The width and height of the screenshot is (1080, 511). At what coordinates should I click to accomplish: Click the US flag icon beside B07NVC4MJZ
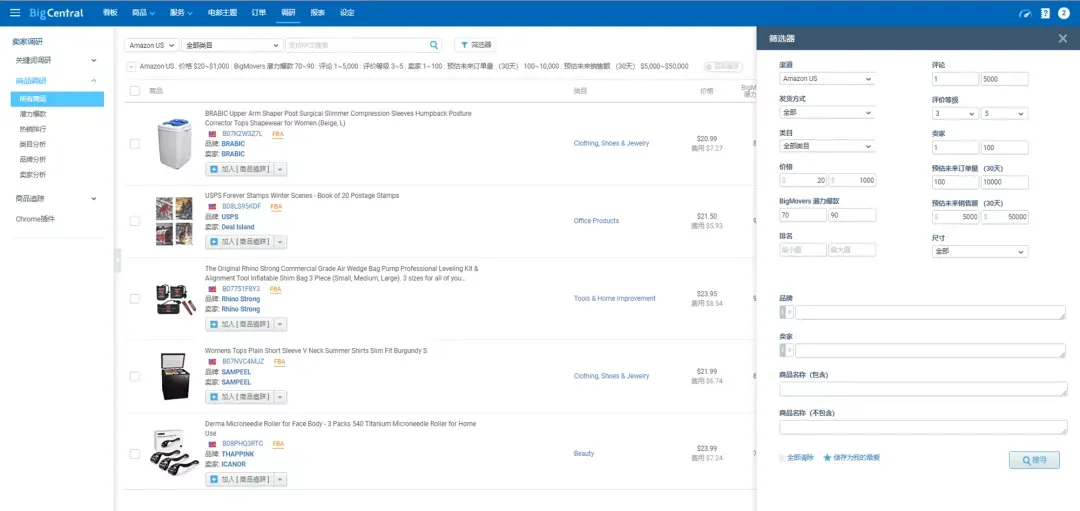(x=212, y=362)
